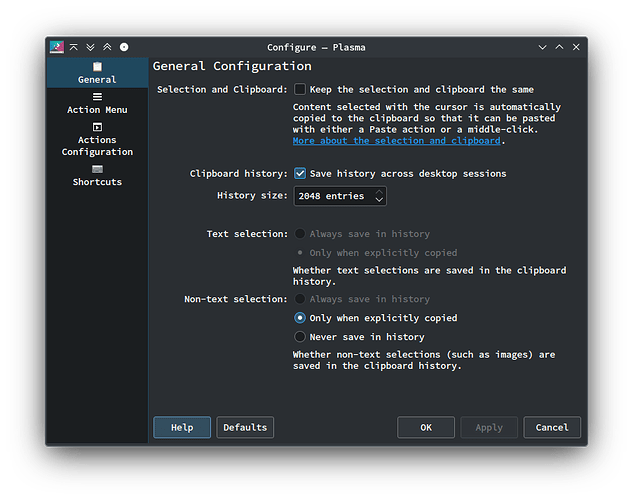Open the Shortcuts keyboard sidebar icon
Viewport: 633px width, 500px height.
[x=97, y=169]
